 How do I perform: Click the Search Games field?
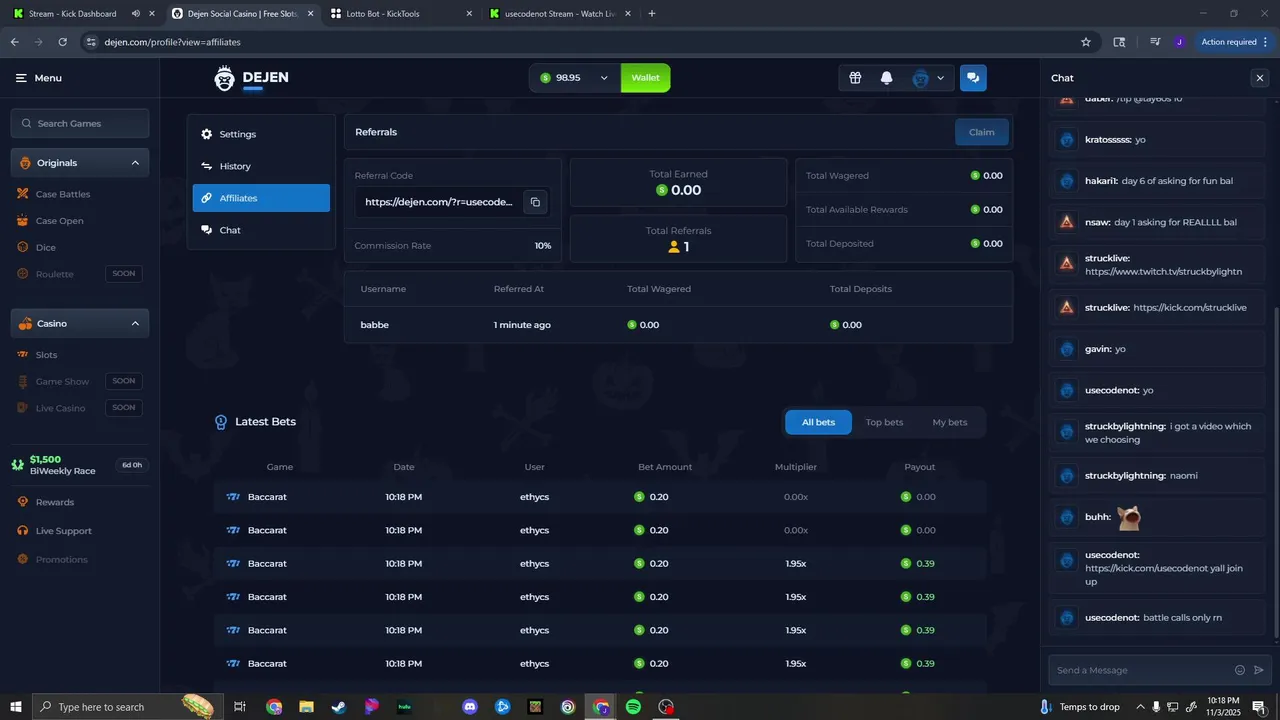coord(80,123)
